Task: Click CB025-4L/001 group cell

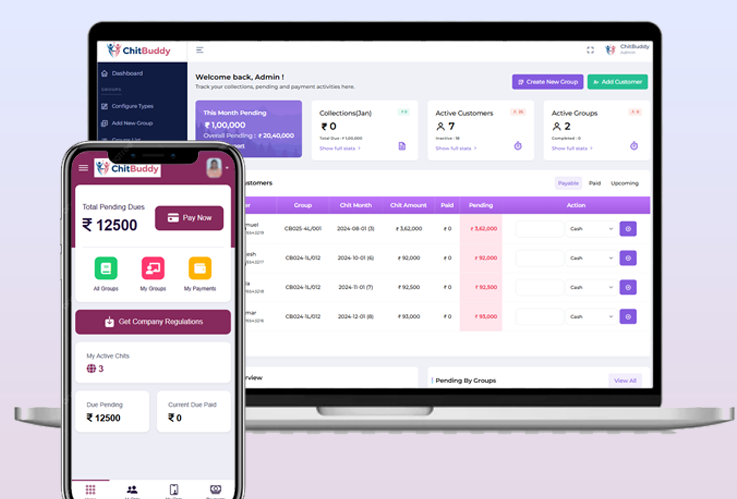Action: [x=303, y=229]
